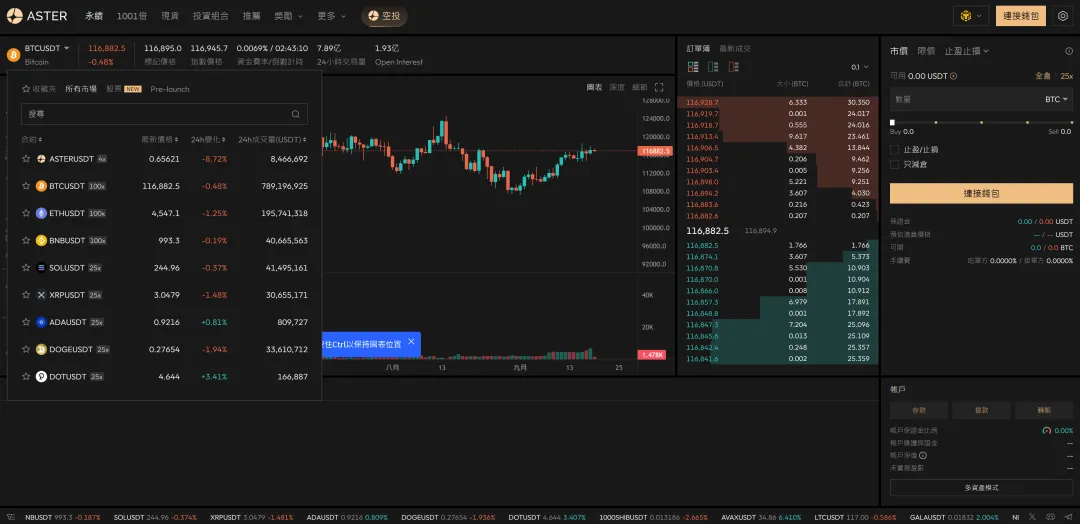Click the SOLUSDT Solana icon

point(41,268)
